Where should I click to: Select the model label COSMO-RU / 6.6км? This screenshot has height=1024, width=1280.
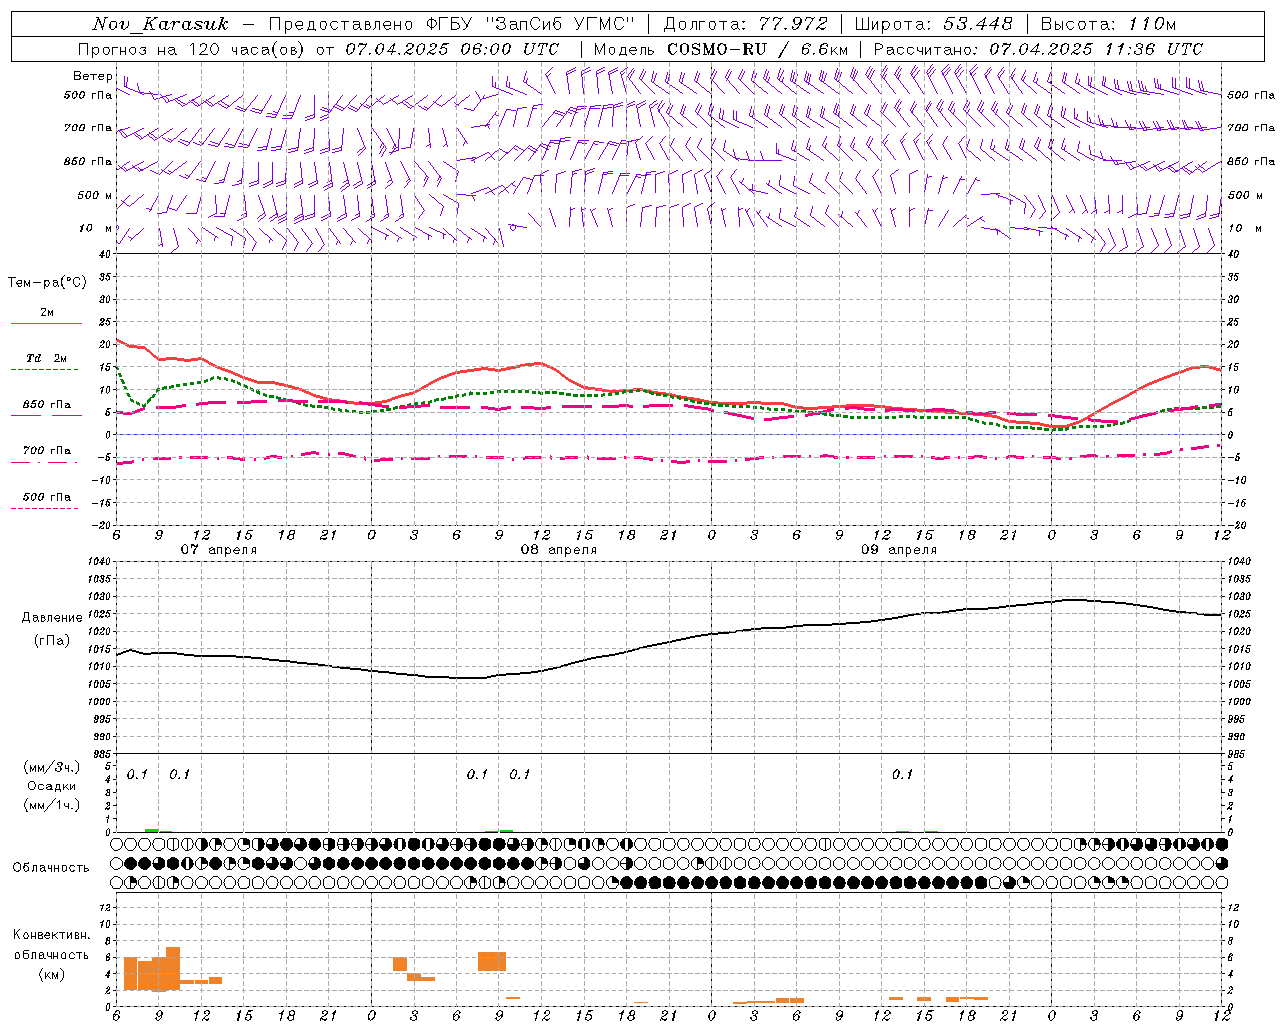(x=758, y=49)
